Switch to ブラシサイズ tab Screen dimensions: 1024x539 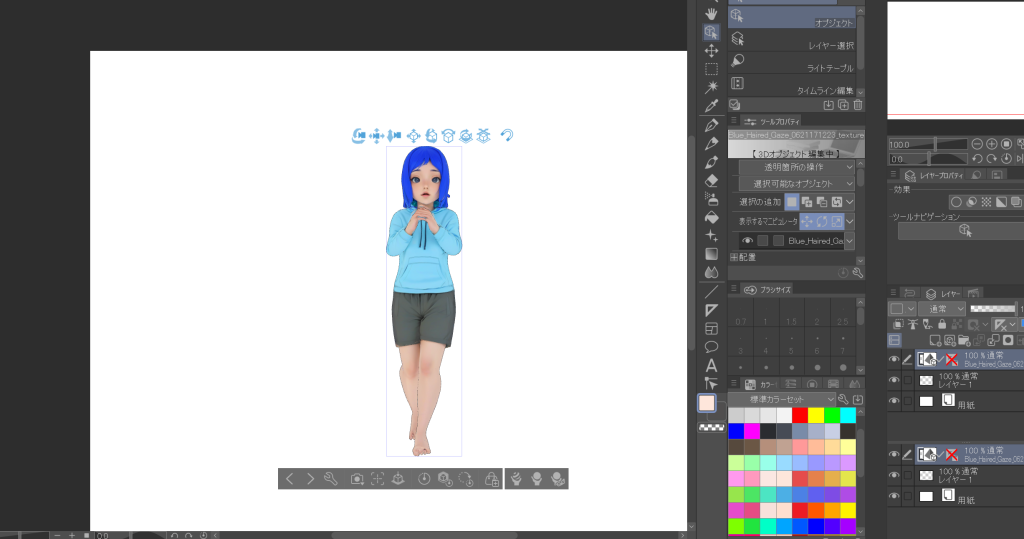[767, 289]
